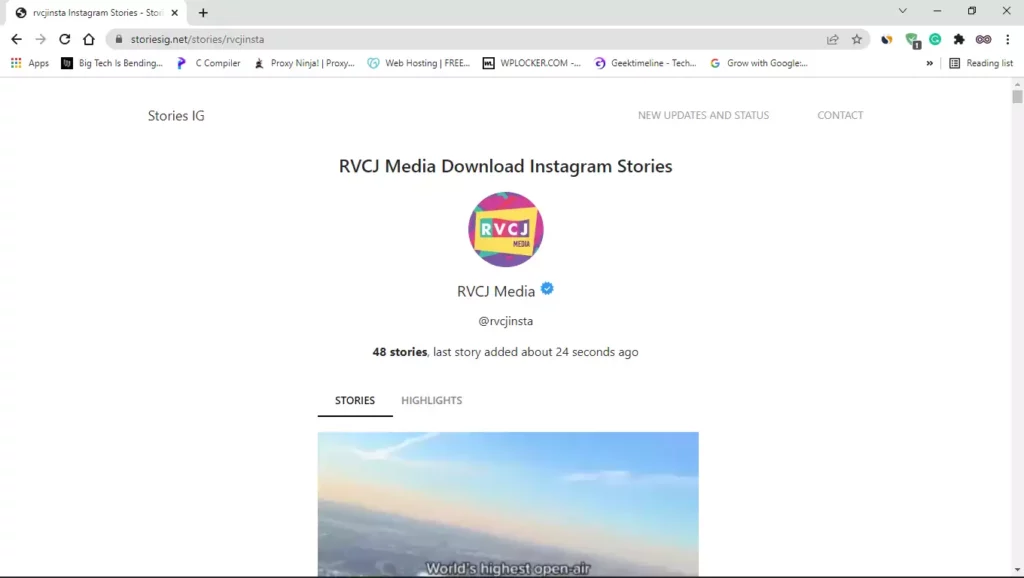This screenshot has width=1024, height=578.
Task: Click the browser forward arrow
Action: pos(40,39)
